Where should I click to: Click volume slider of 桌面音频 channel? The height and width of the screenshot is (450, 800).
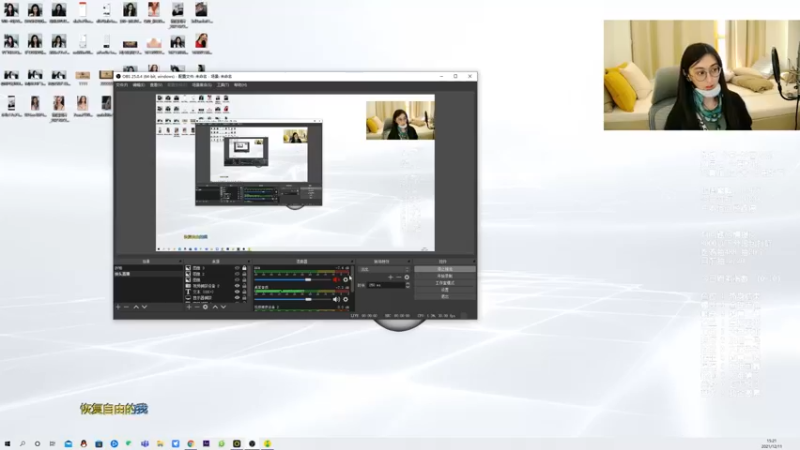point(293,299)
